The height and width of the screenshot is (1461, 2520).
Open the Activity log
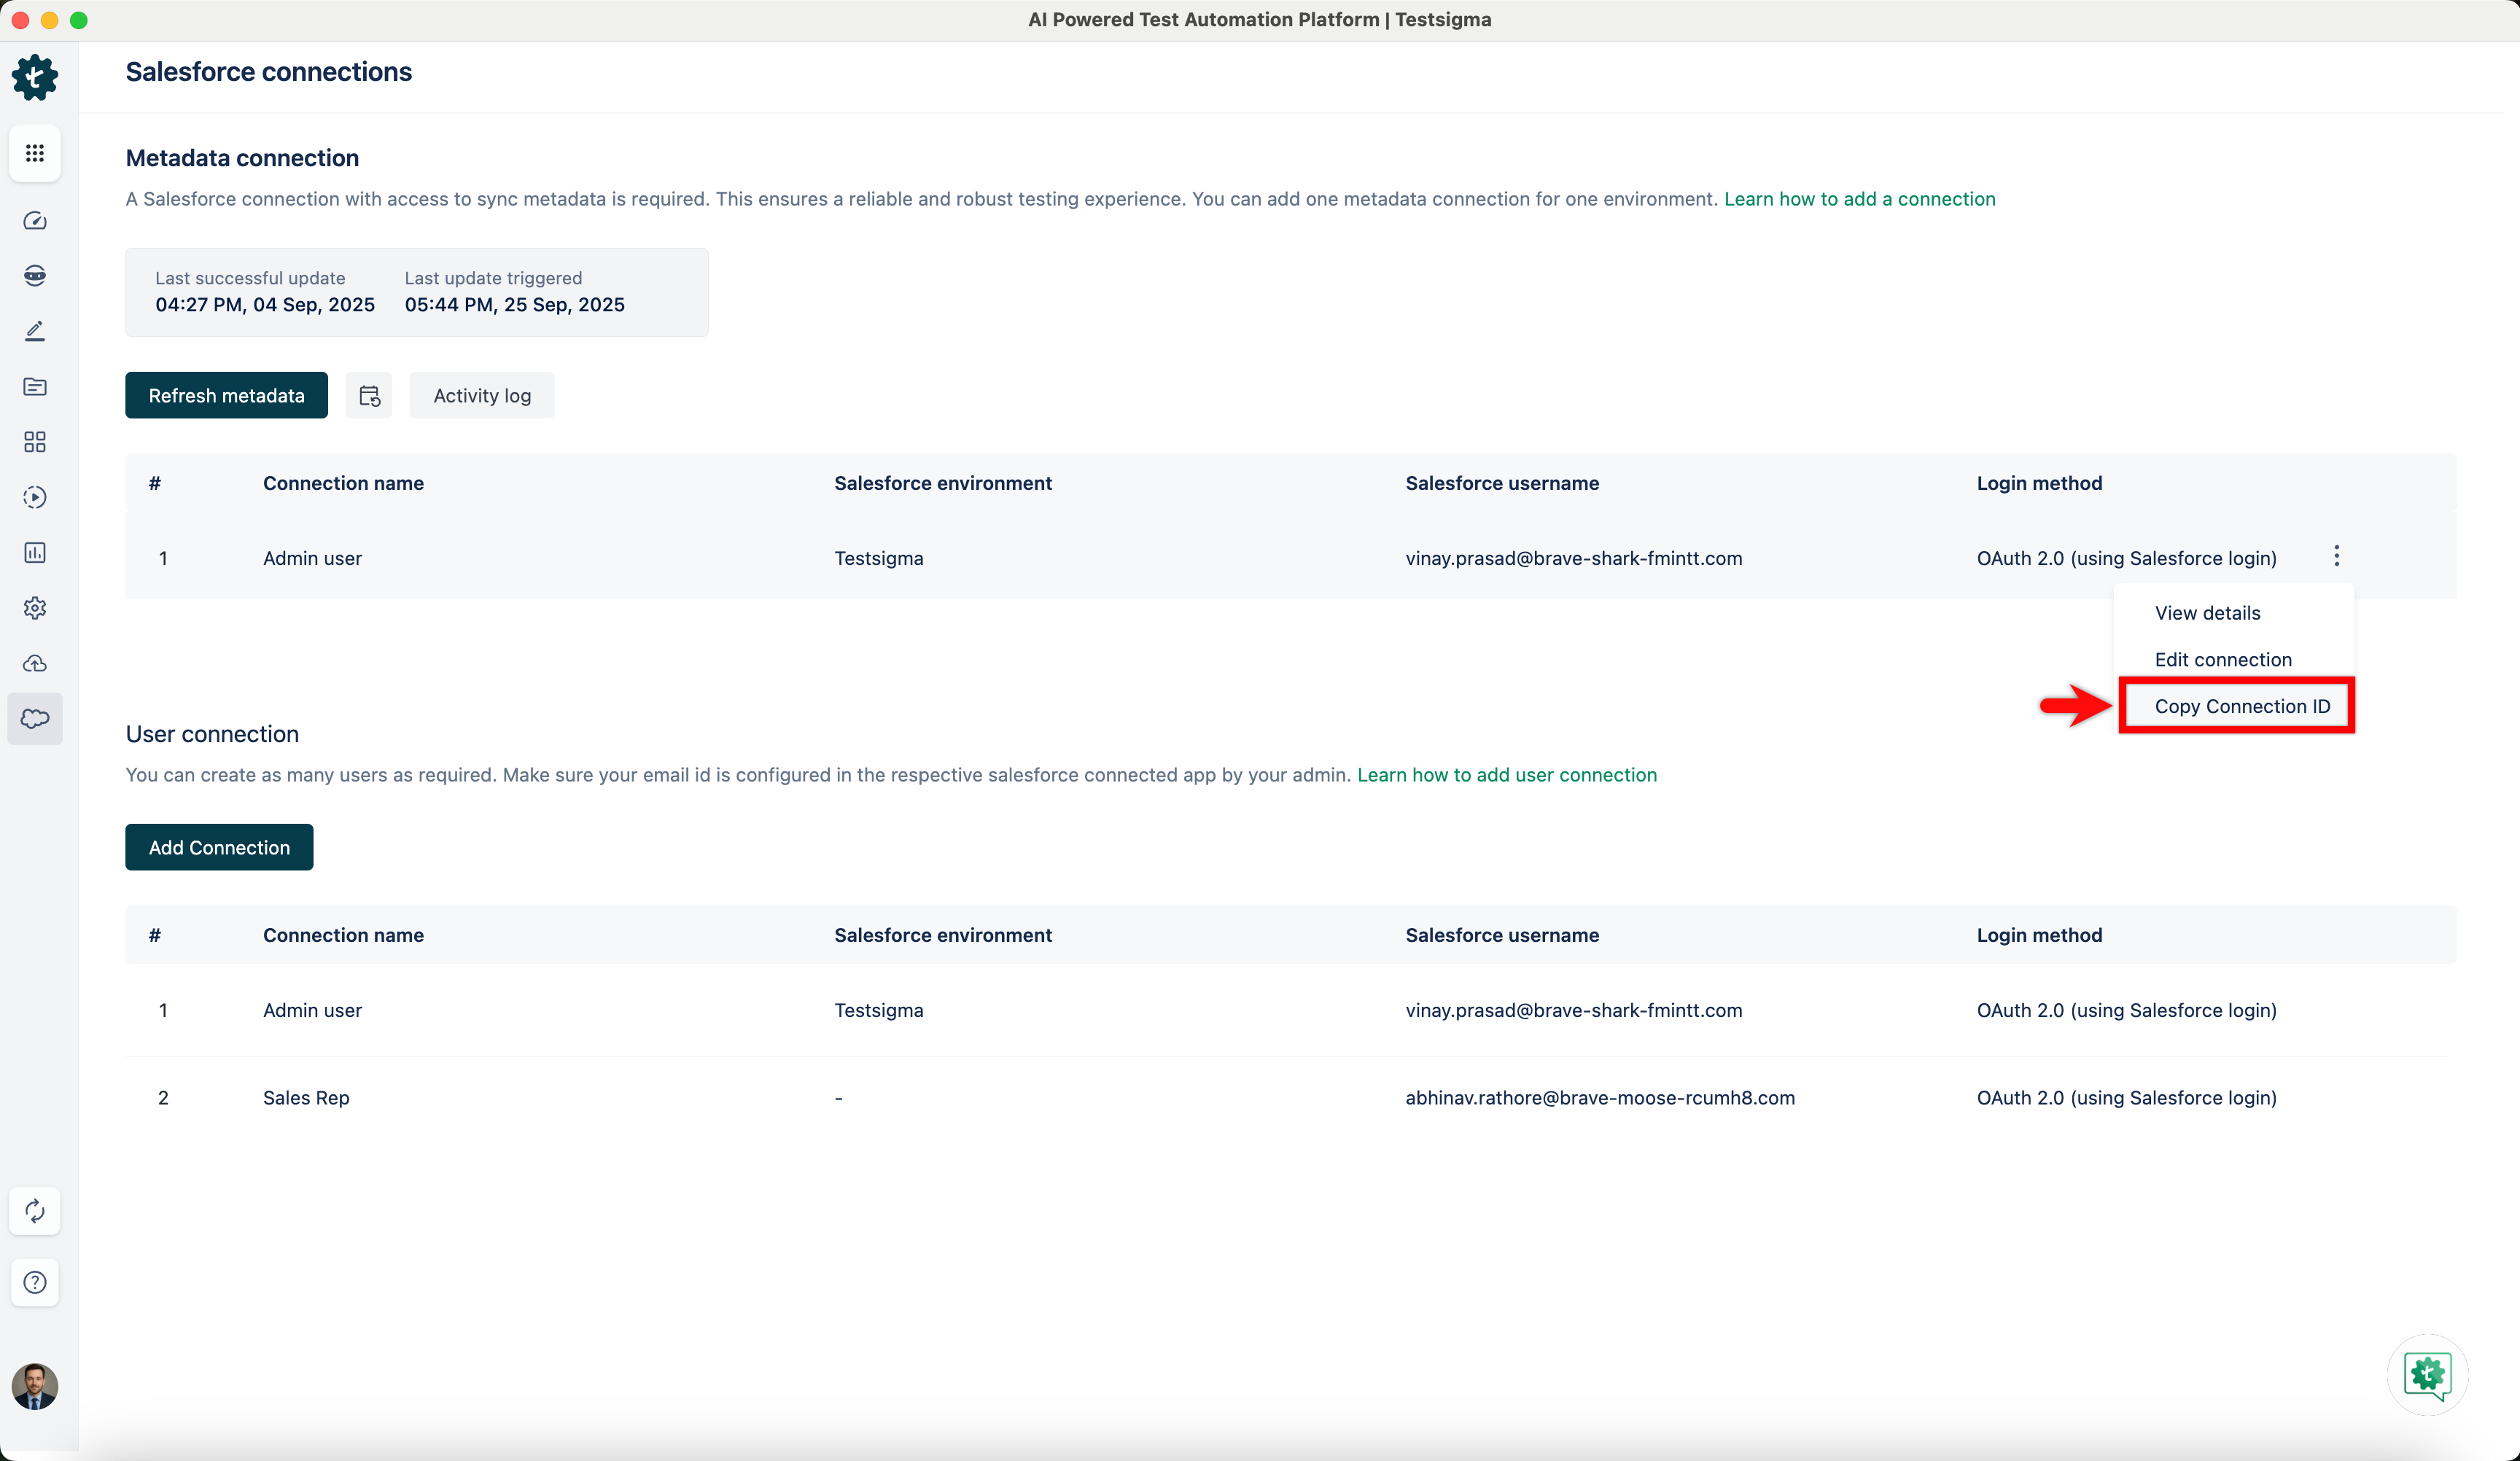click(482, 396)
